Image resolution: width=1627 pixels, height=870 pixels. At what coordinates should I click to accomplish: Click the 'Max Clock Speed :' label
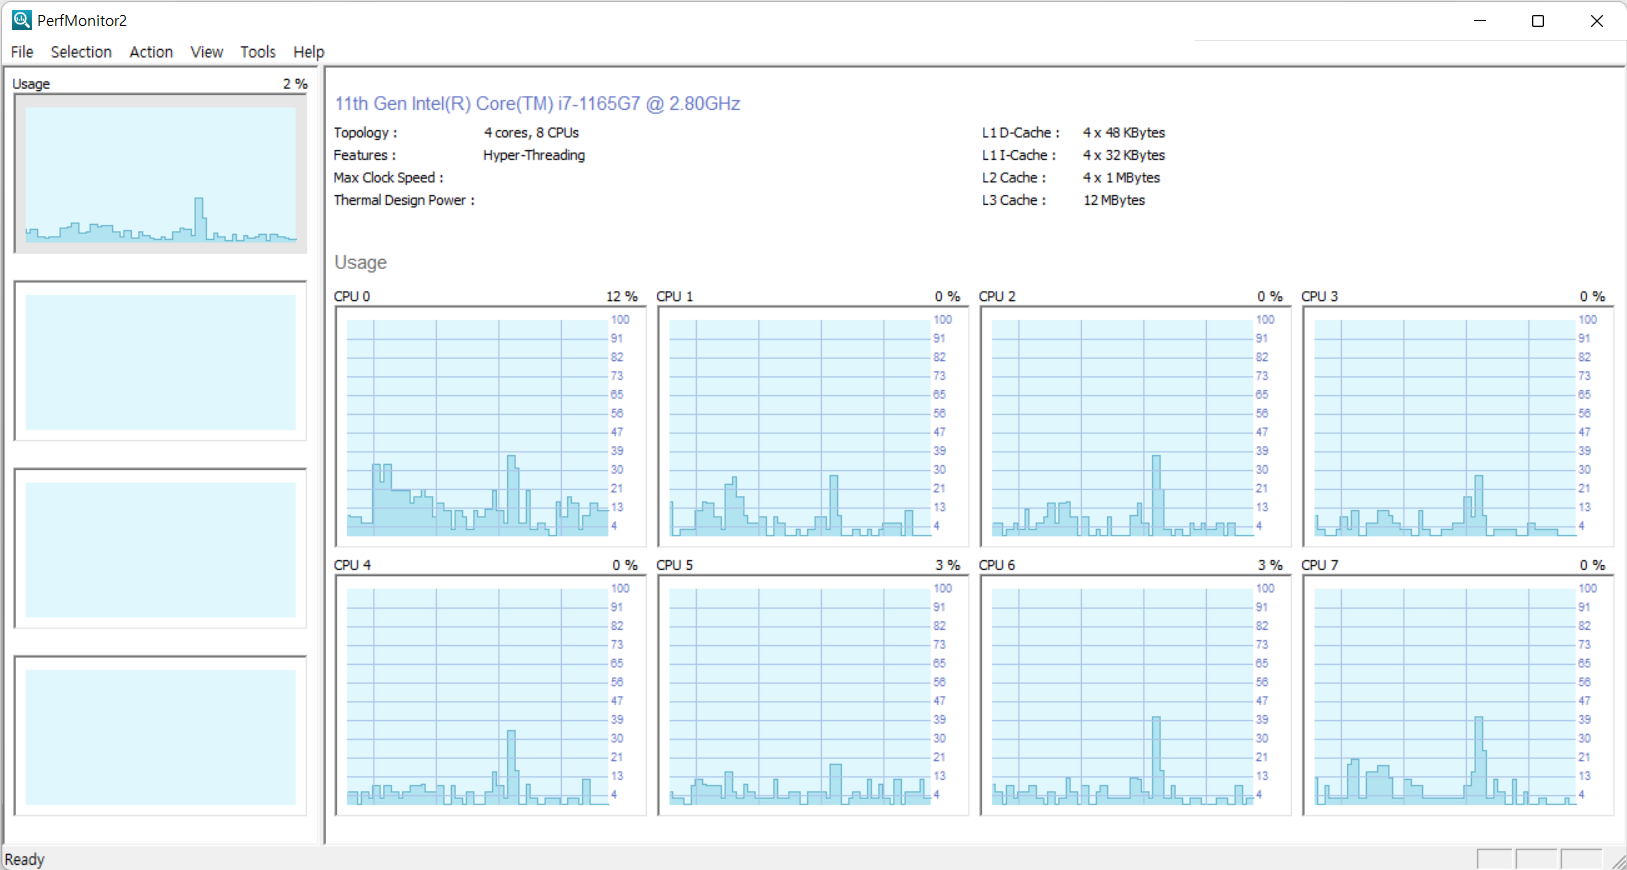(388, 178)
